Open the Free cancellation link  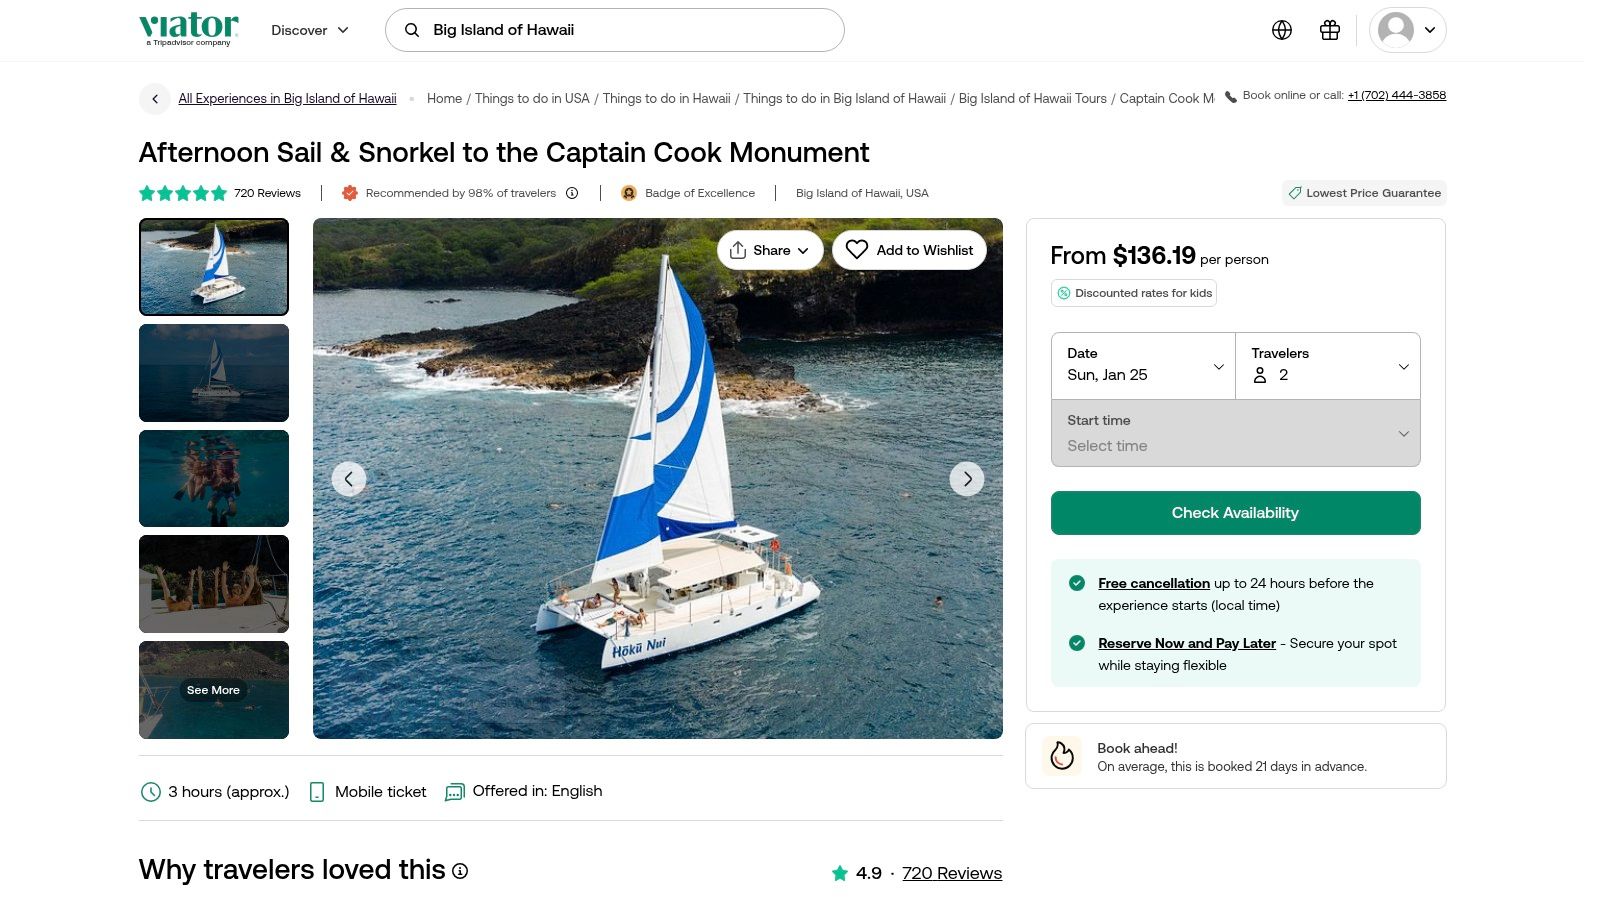(1154, 584)
